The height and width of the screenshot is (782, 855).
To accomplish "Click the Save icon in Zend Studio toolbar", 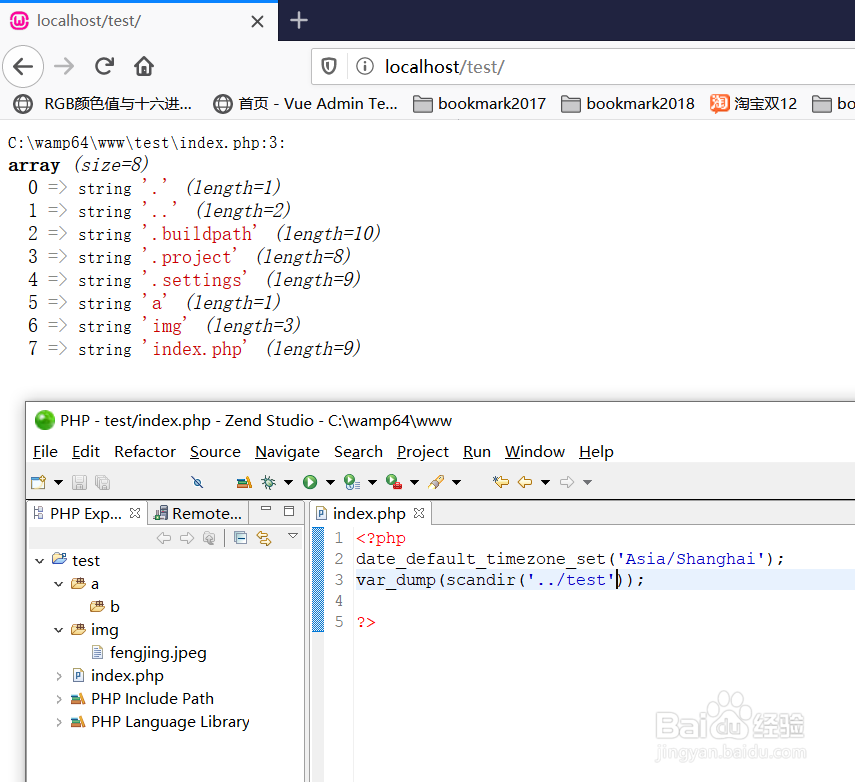I will click(80, 482).
